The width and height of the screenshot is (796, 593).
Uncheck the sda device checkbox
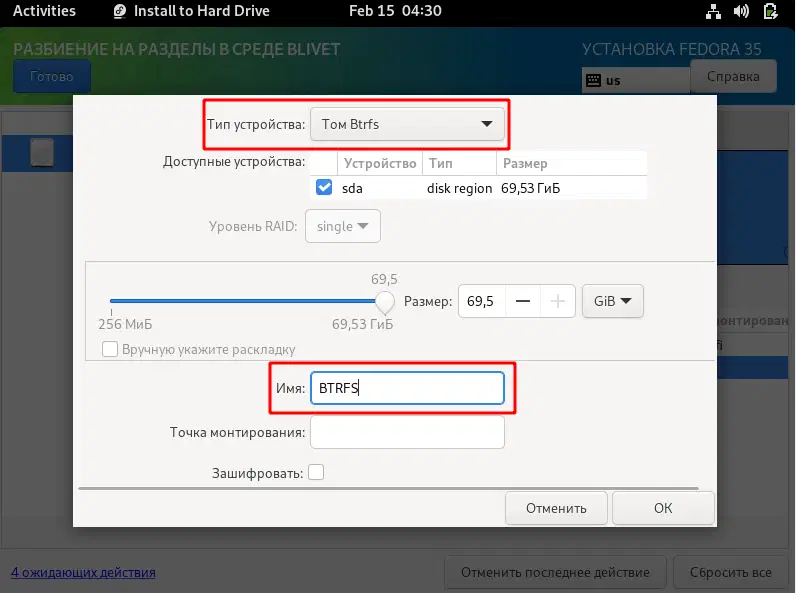pyautogui.click(x=324, y=187)
